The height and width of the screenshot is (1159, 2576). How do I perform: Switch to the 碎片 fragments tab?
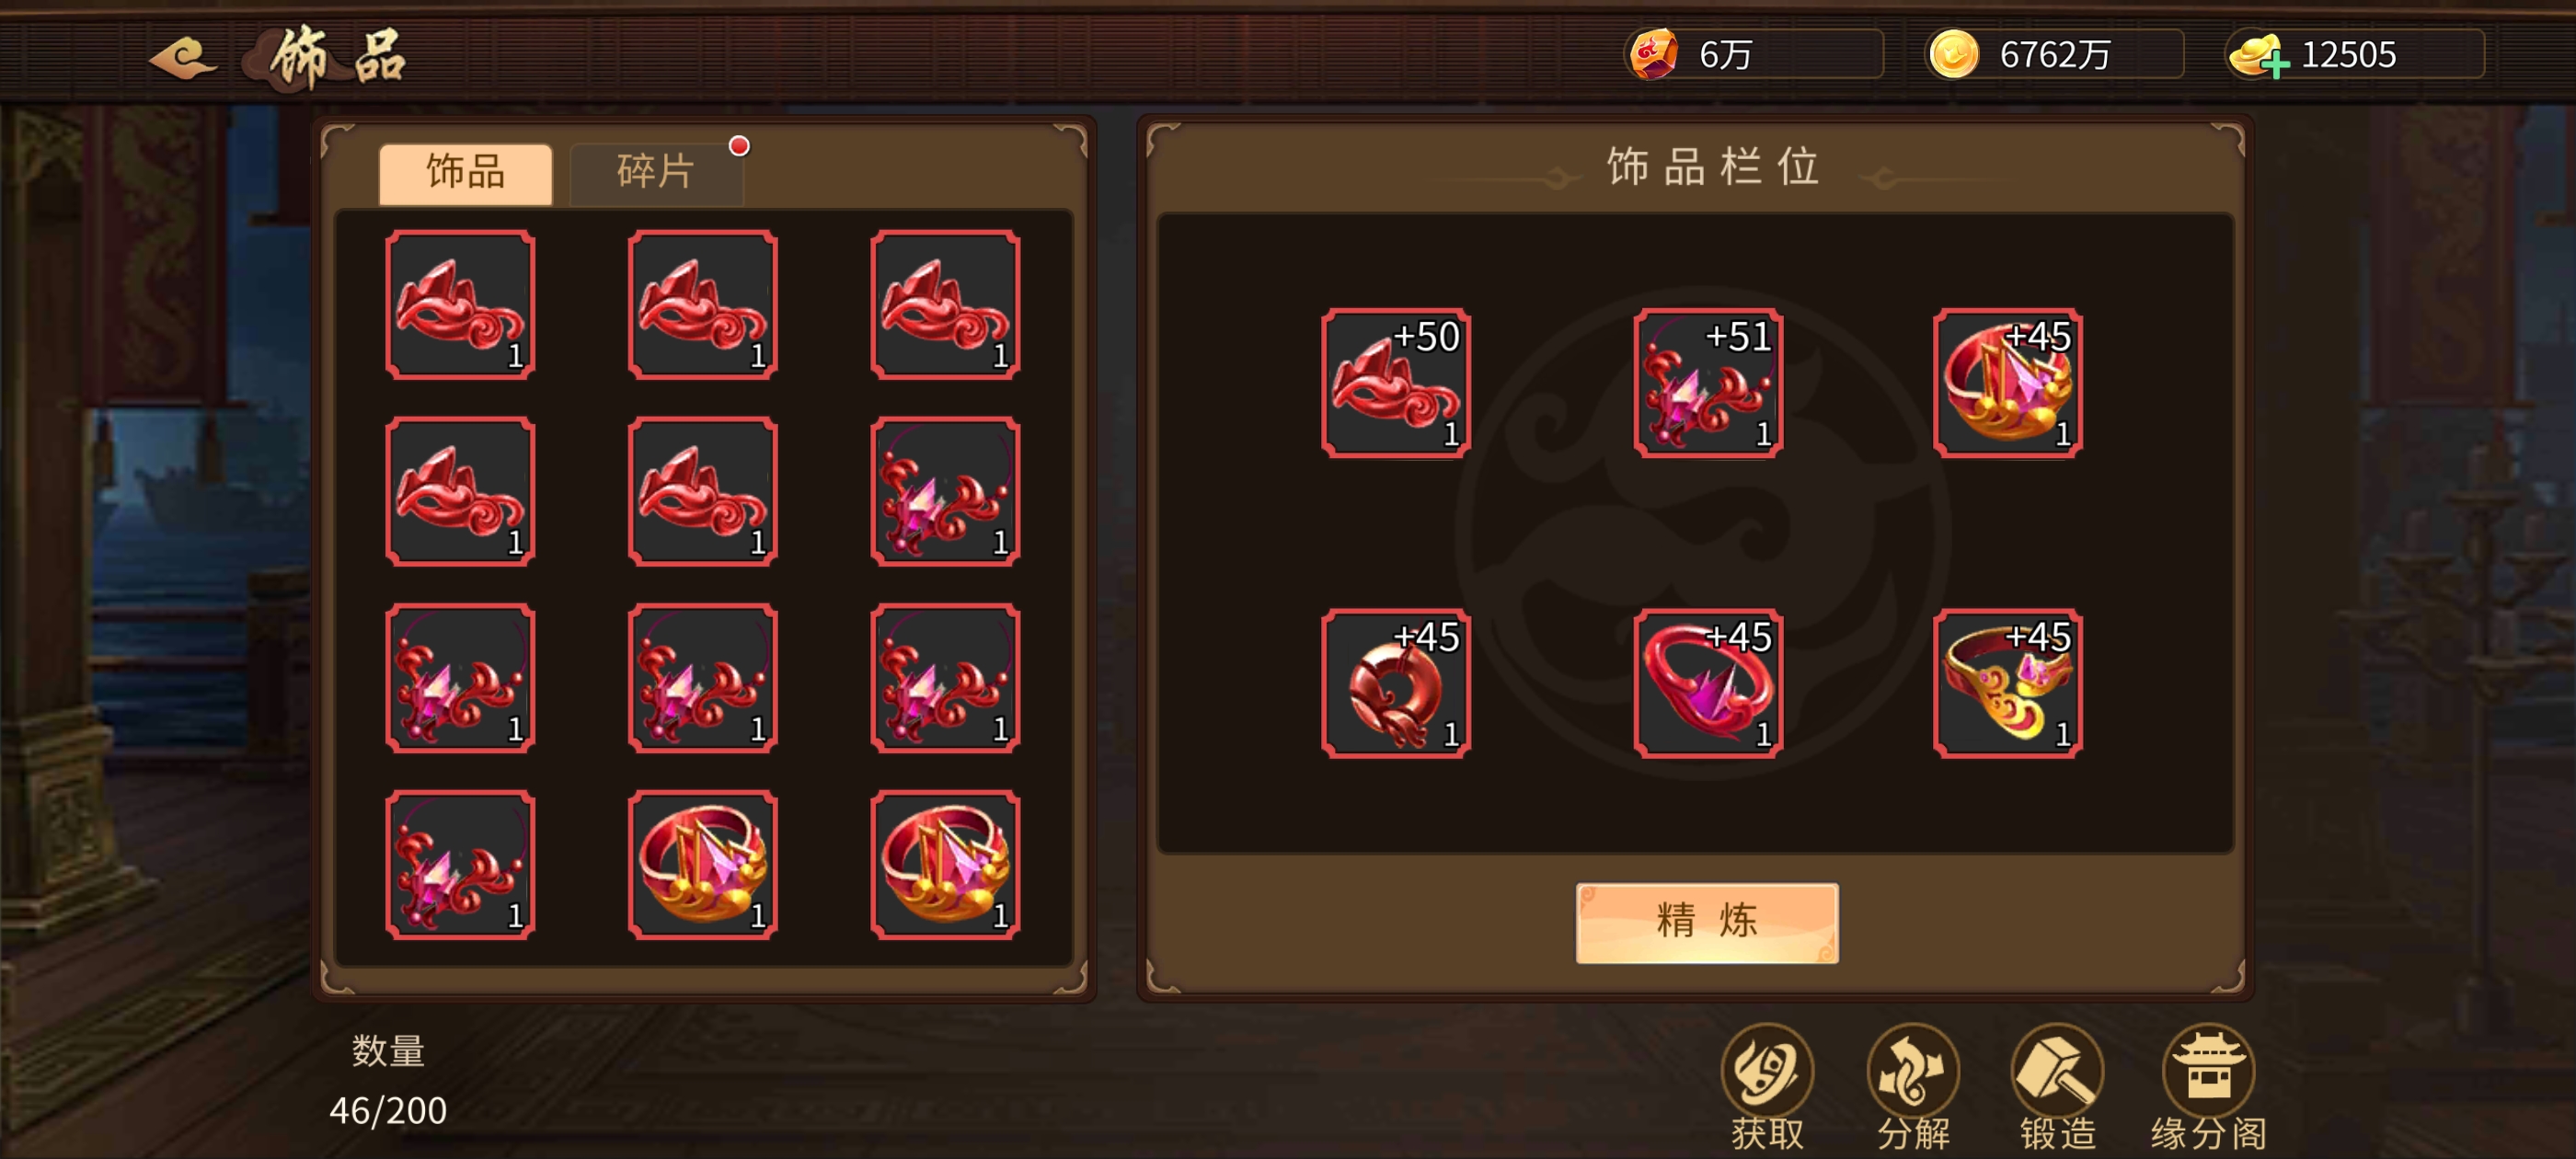coord(656,172)
